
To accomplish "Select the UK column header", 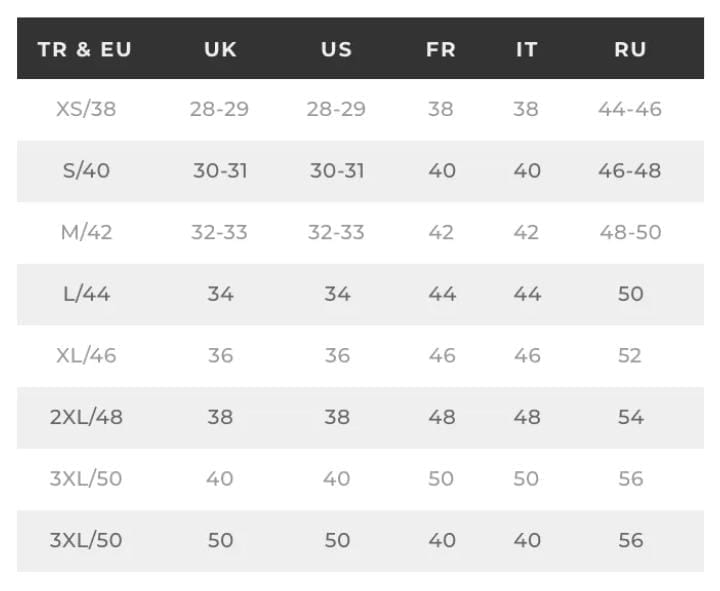I will tap(220, 49).
